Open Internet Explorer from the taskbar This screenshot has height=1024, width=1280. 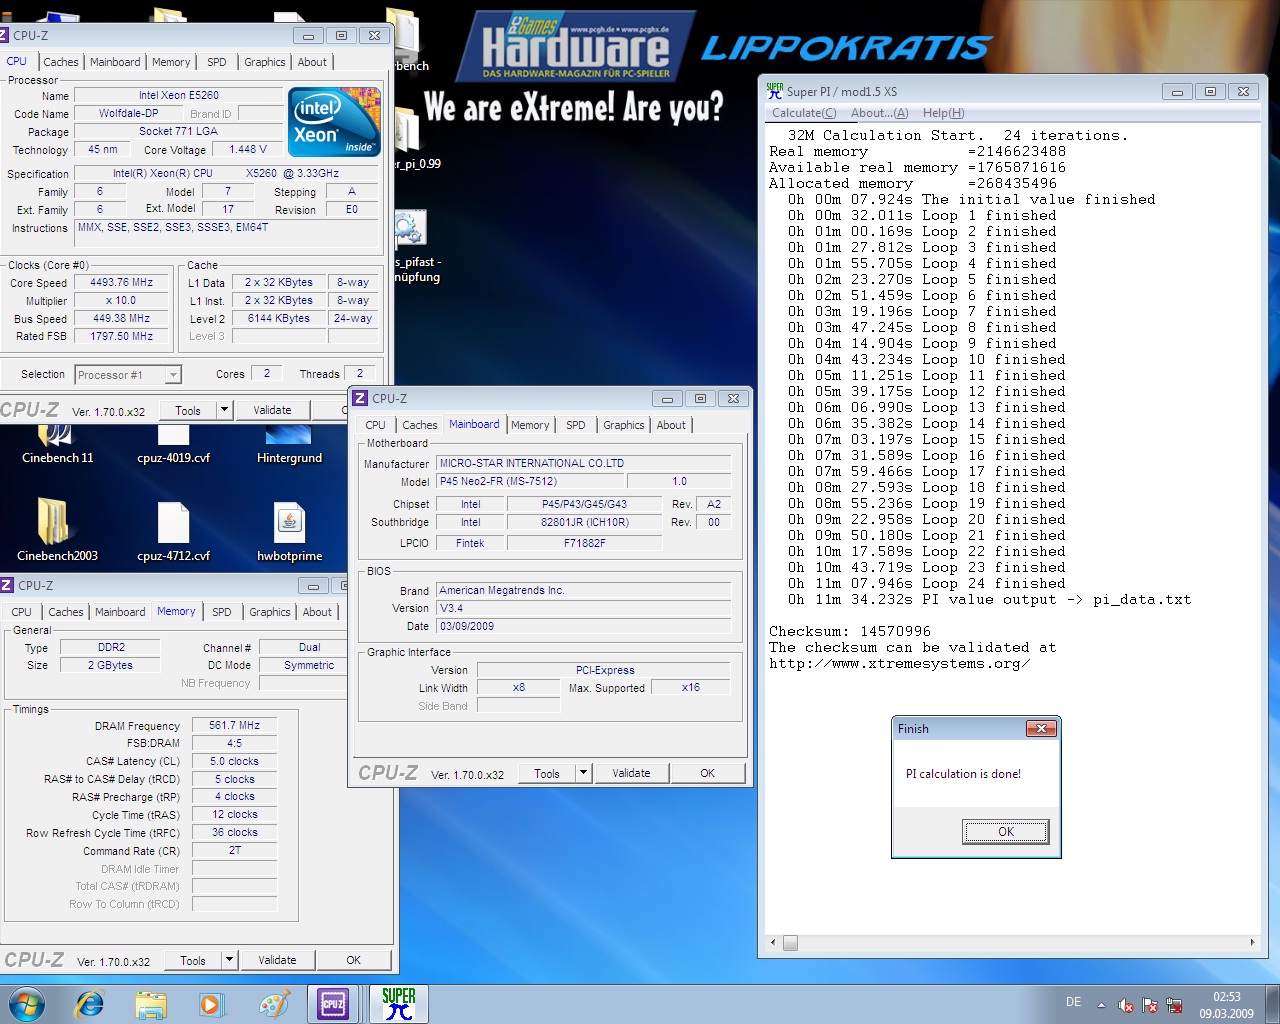coord(90,1004)
